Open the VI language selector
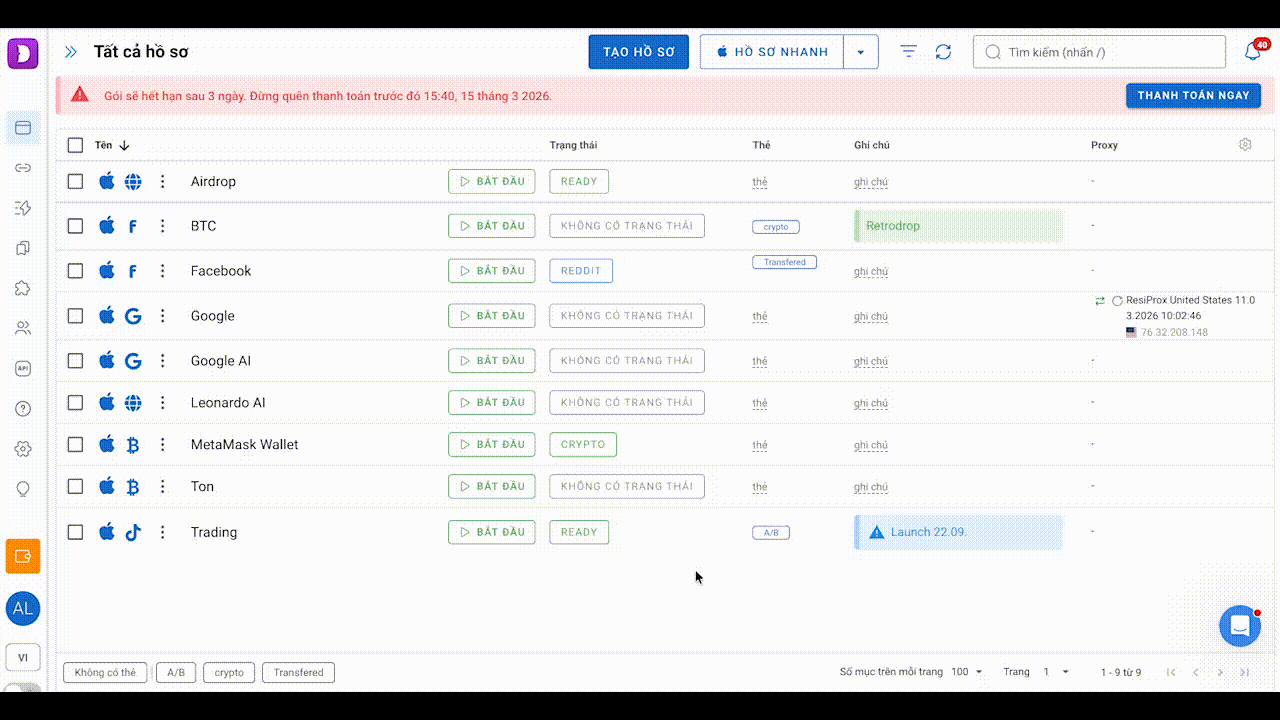Screen dimensions: 1280x720 23,657
